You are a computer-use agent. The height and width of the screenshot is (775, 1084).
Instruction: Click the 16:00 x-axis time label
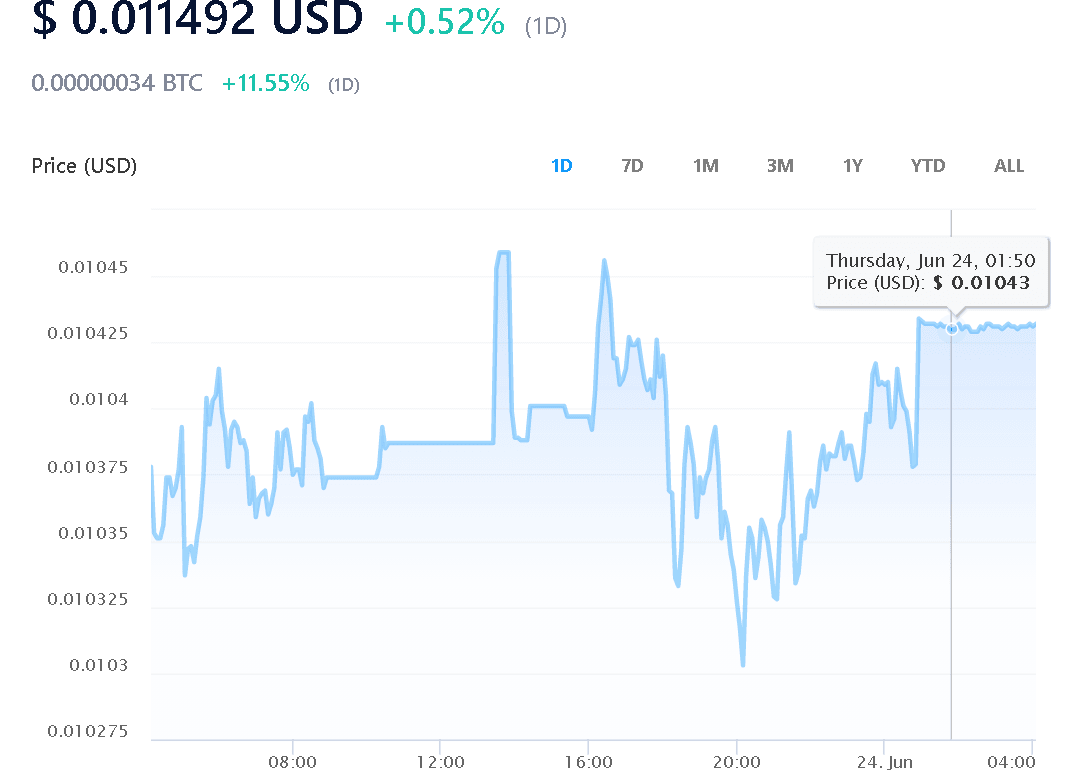[x=588, y=762]
